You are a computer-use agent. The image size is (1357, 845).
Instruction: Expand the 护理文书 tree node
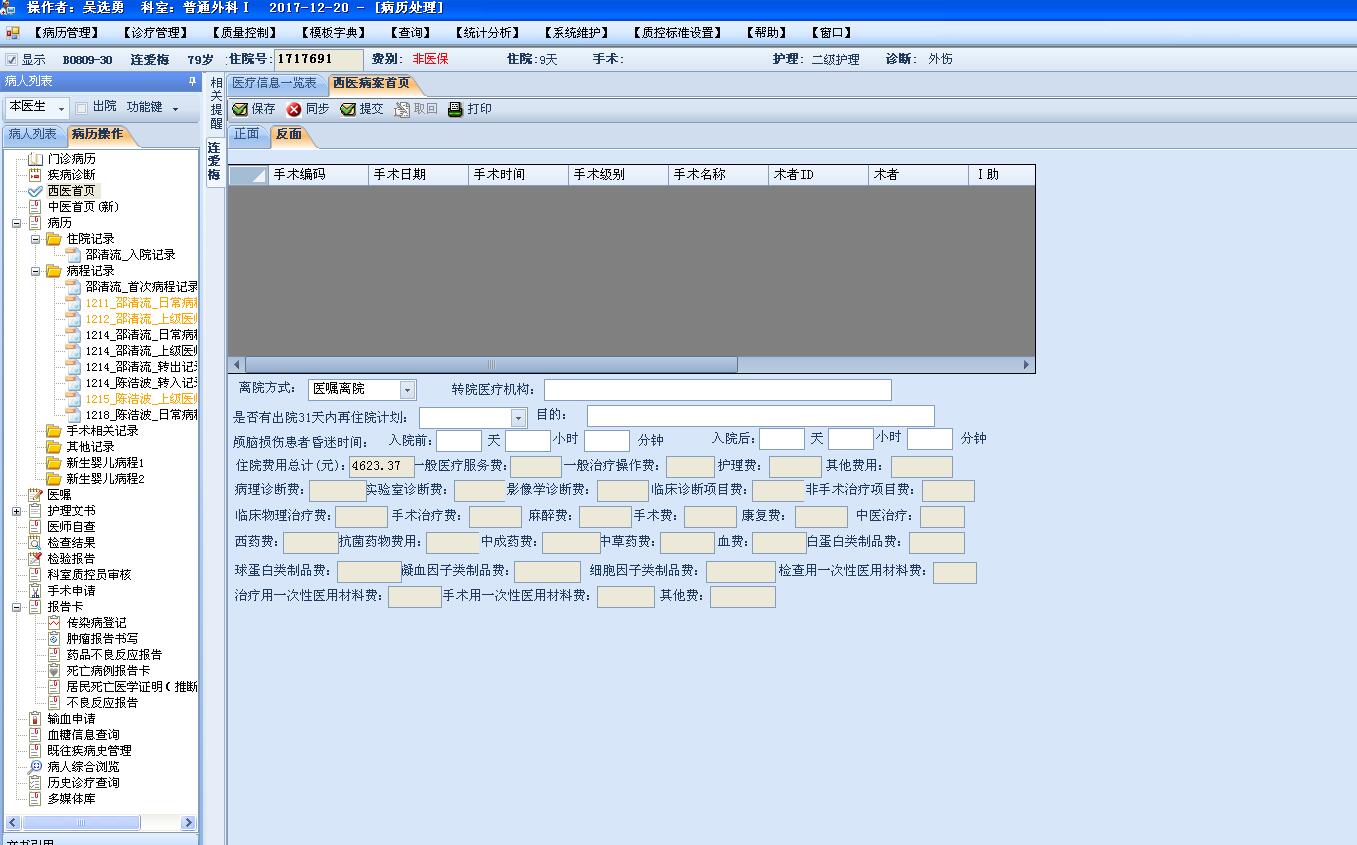[x=17, y=511]
